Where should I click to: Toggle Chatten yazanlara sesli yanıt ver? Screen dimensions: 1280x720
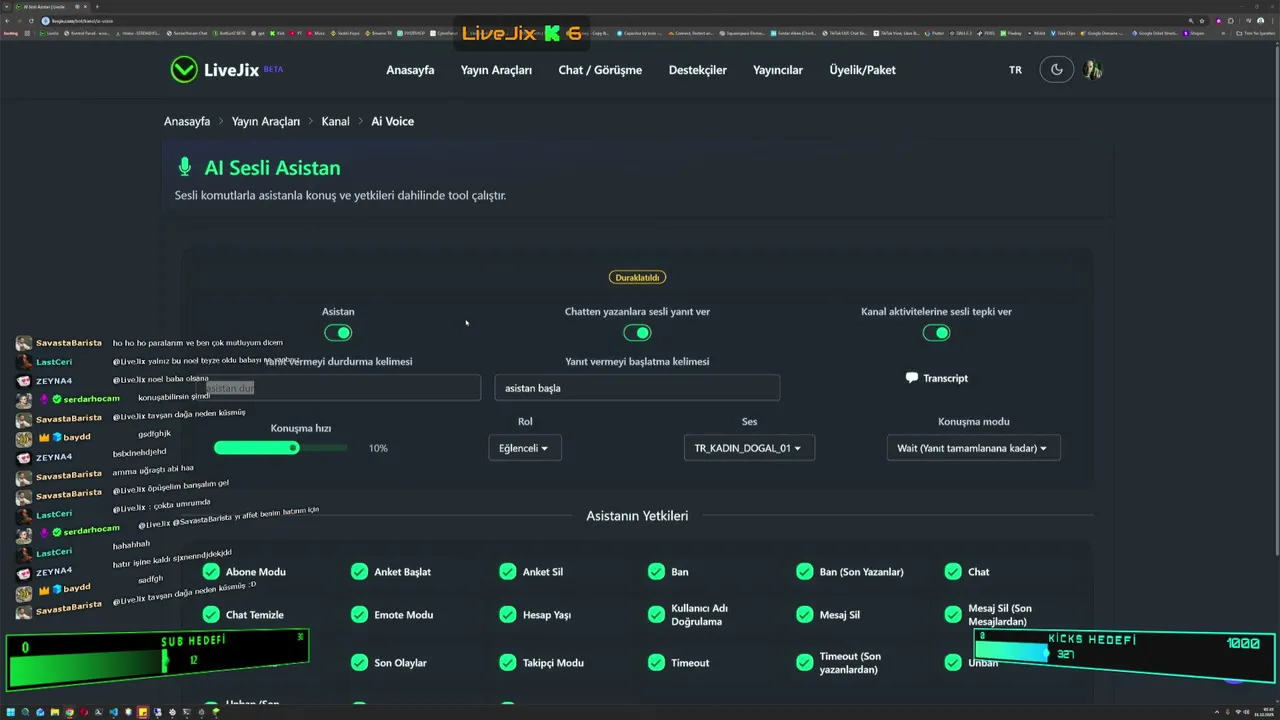[x=637, y=333]
